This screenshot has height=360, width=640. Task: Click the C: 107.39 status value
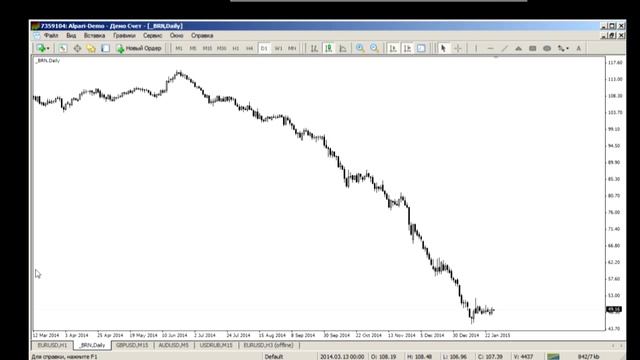(x=490, y=357)
